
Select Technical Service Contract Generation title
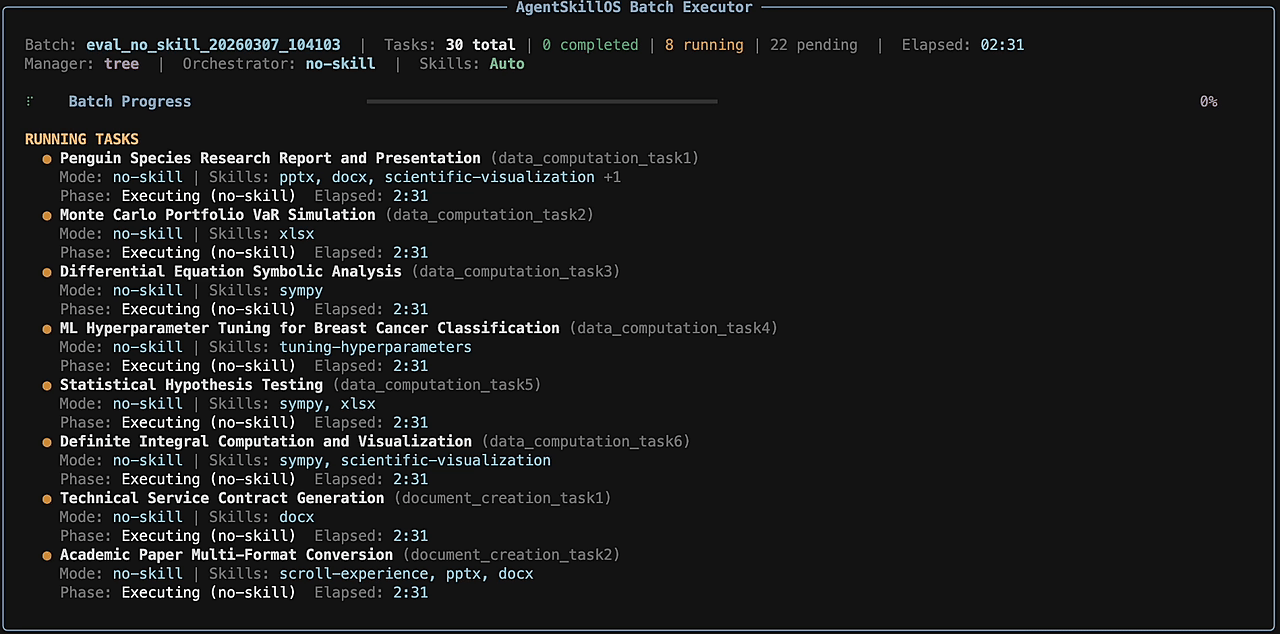(x=222, y=498)
